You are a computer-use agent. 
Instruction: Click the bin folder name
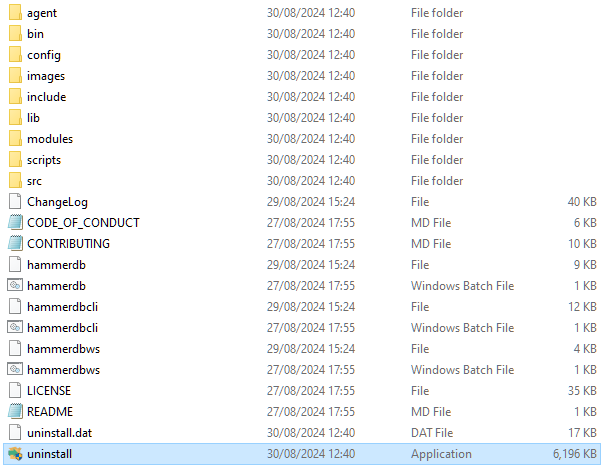click(x=35, y=34)
